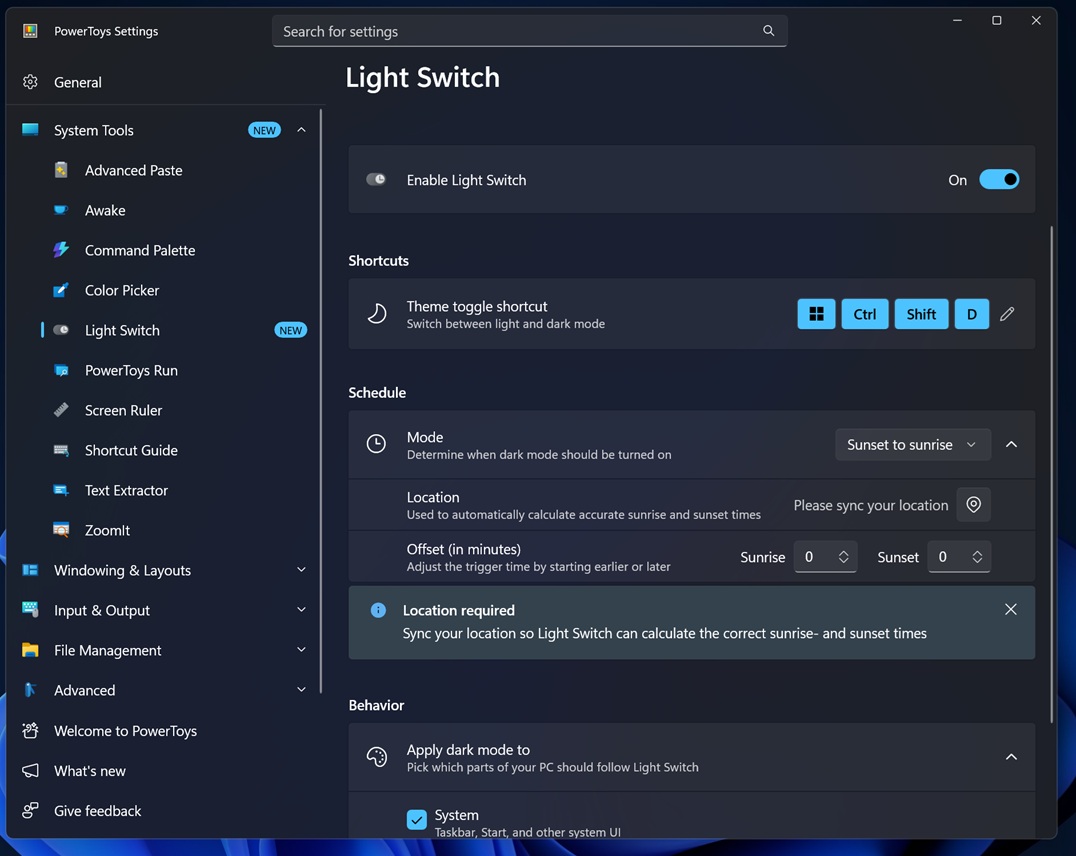Viewport: 1076px width, 856px height.
Task: Uncheck the System checkbox
Action: click(x=417, y=820)
